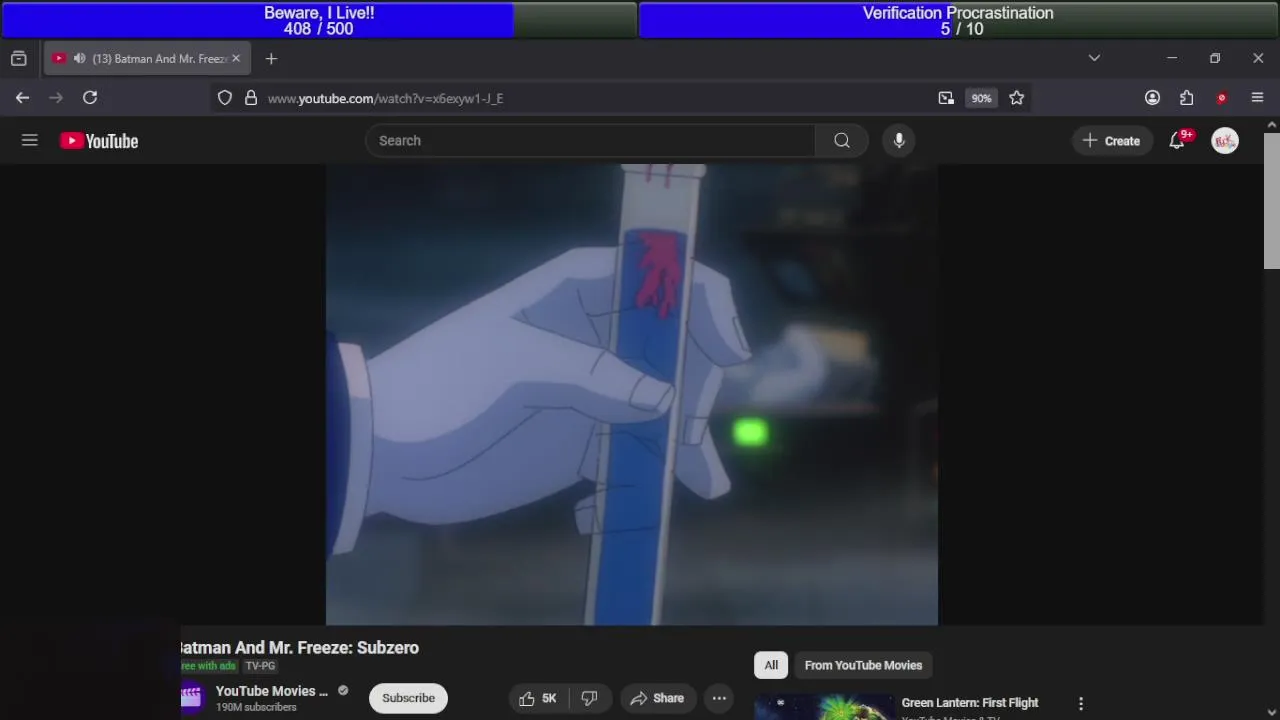Viewport: 1280px width, 720px height.
Task: Reload the current page
Action: click(90, 98)
